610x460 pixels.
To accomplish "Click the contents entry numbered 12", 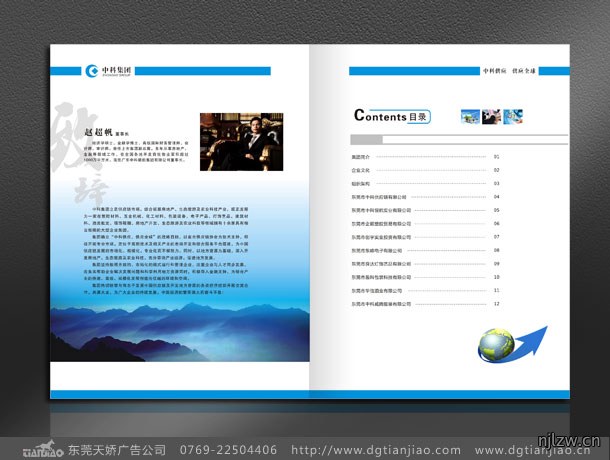I will (x=425, y=304).
